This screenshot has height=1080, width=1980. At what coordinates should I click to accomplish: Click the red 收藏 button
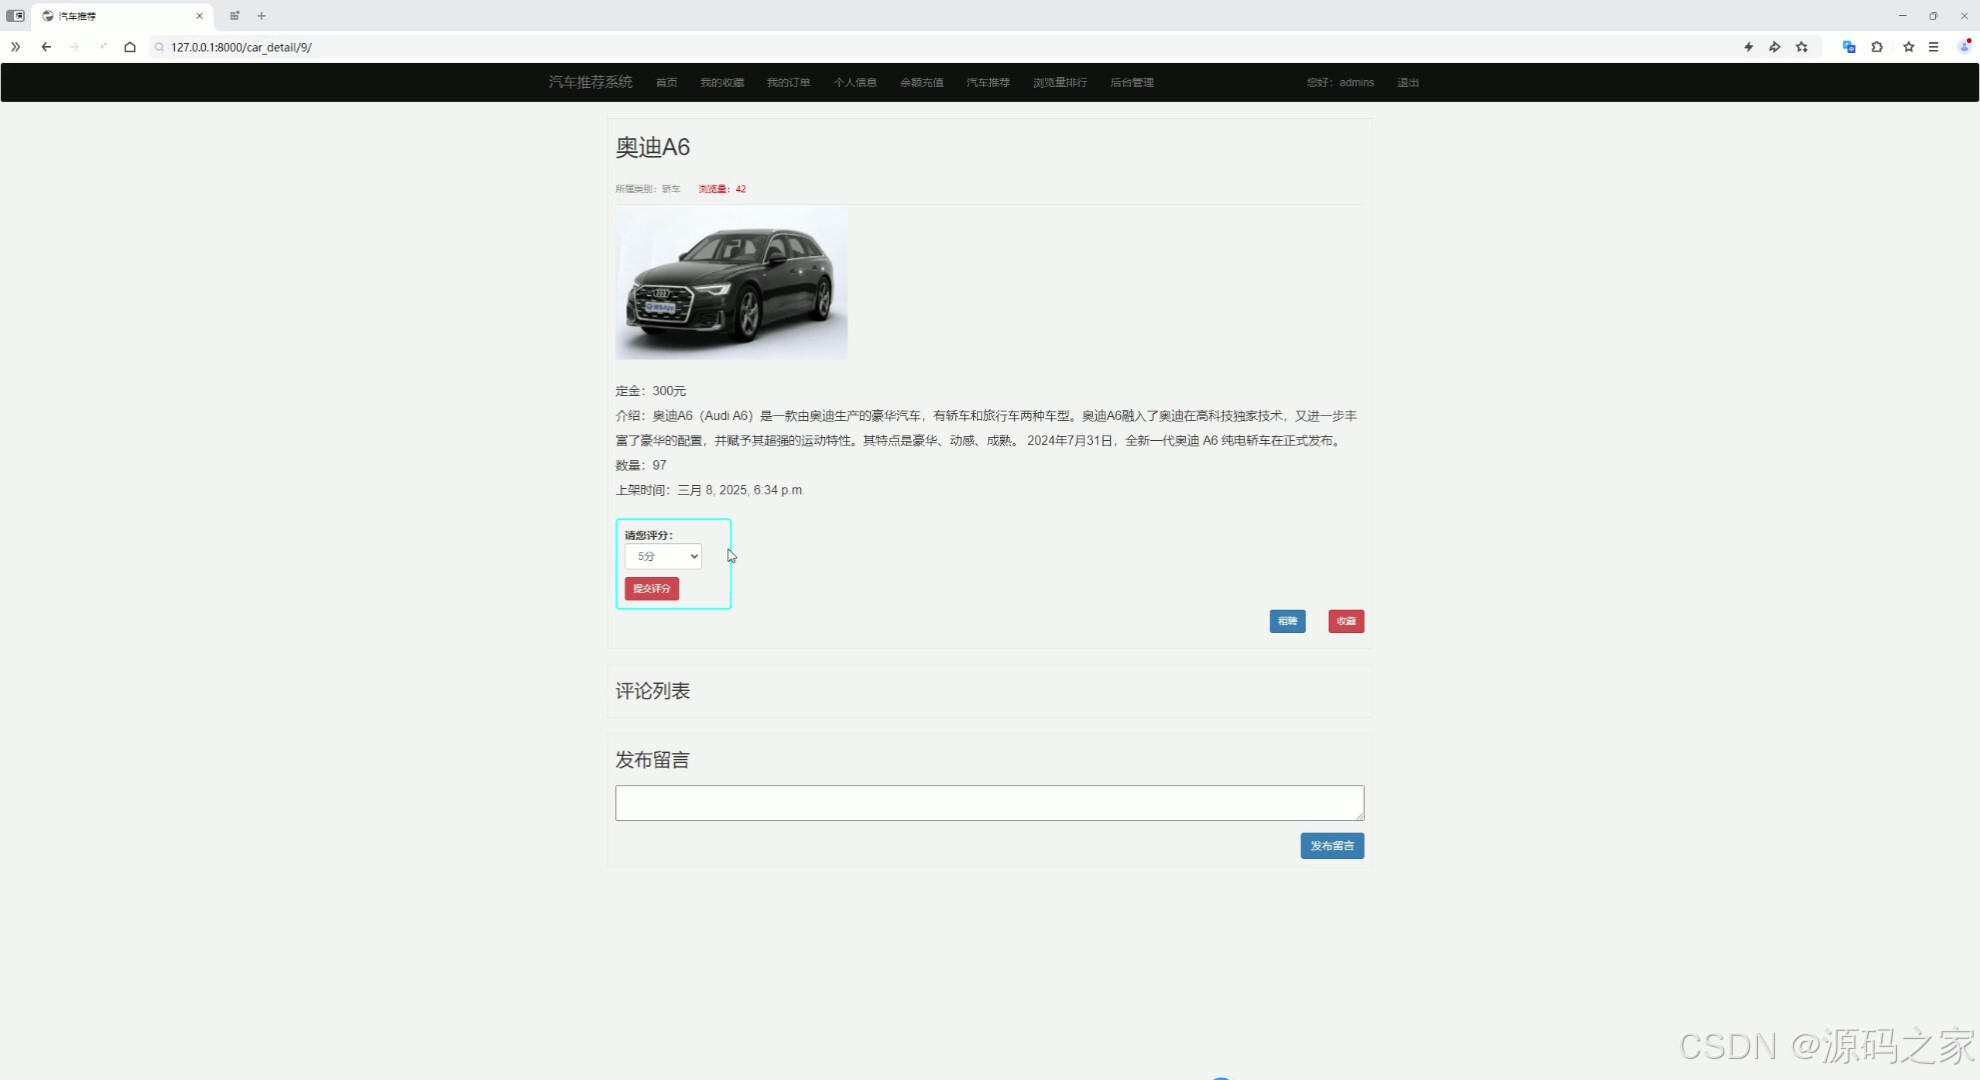[1346, 621]
